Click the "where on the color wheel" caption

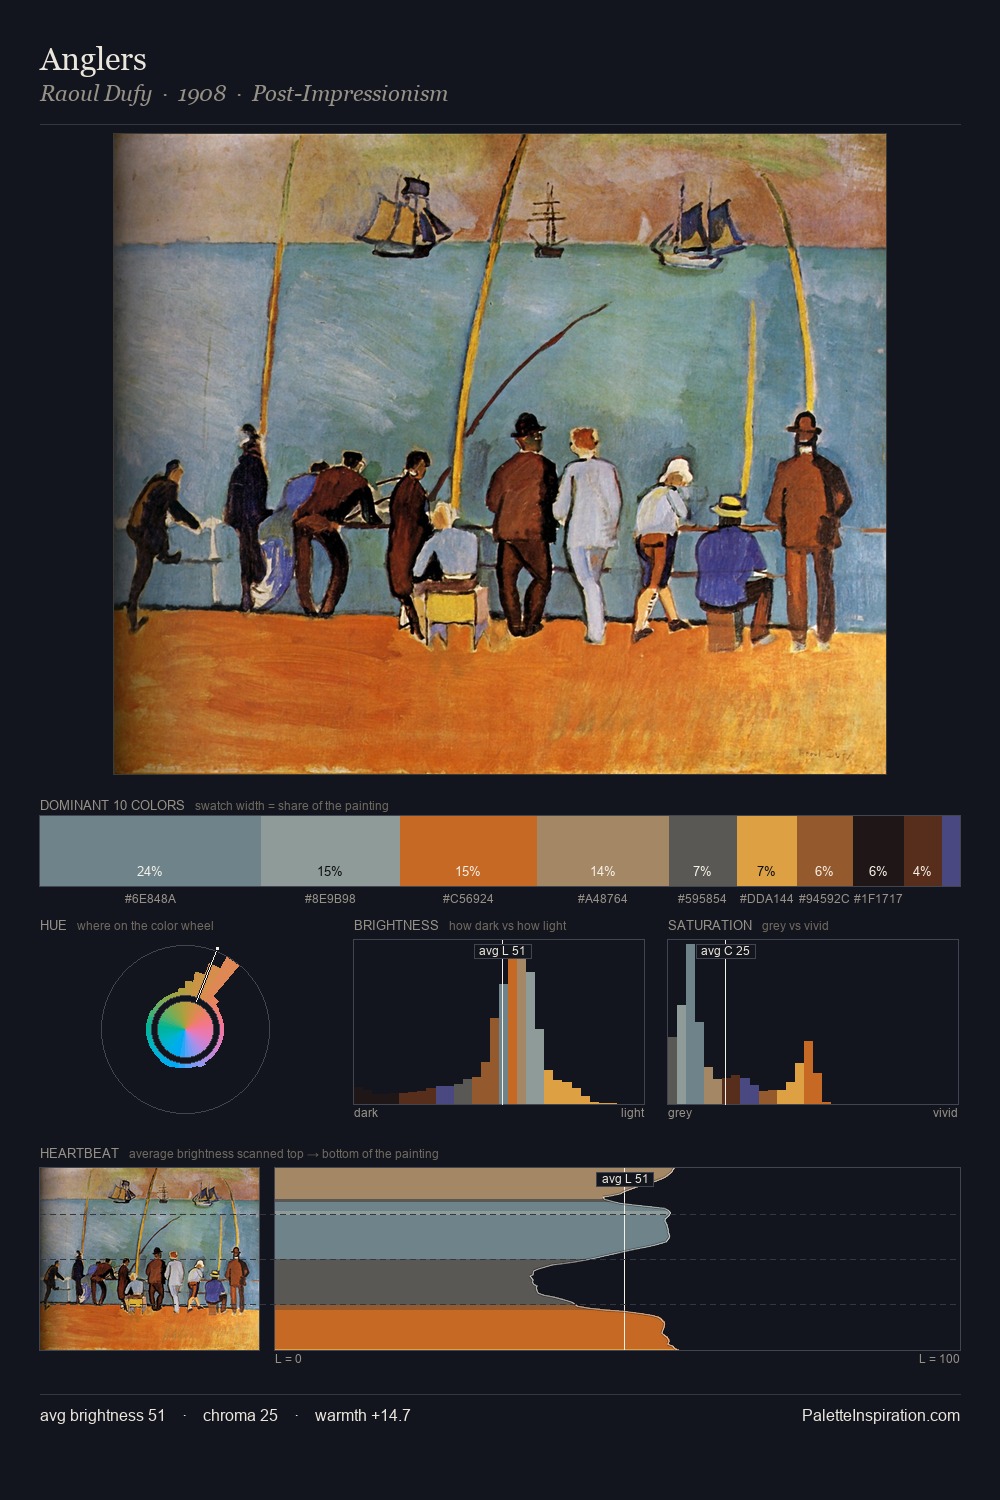(x=145, y=926)
